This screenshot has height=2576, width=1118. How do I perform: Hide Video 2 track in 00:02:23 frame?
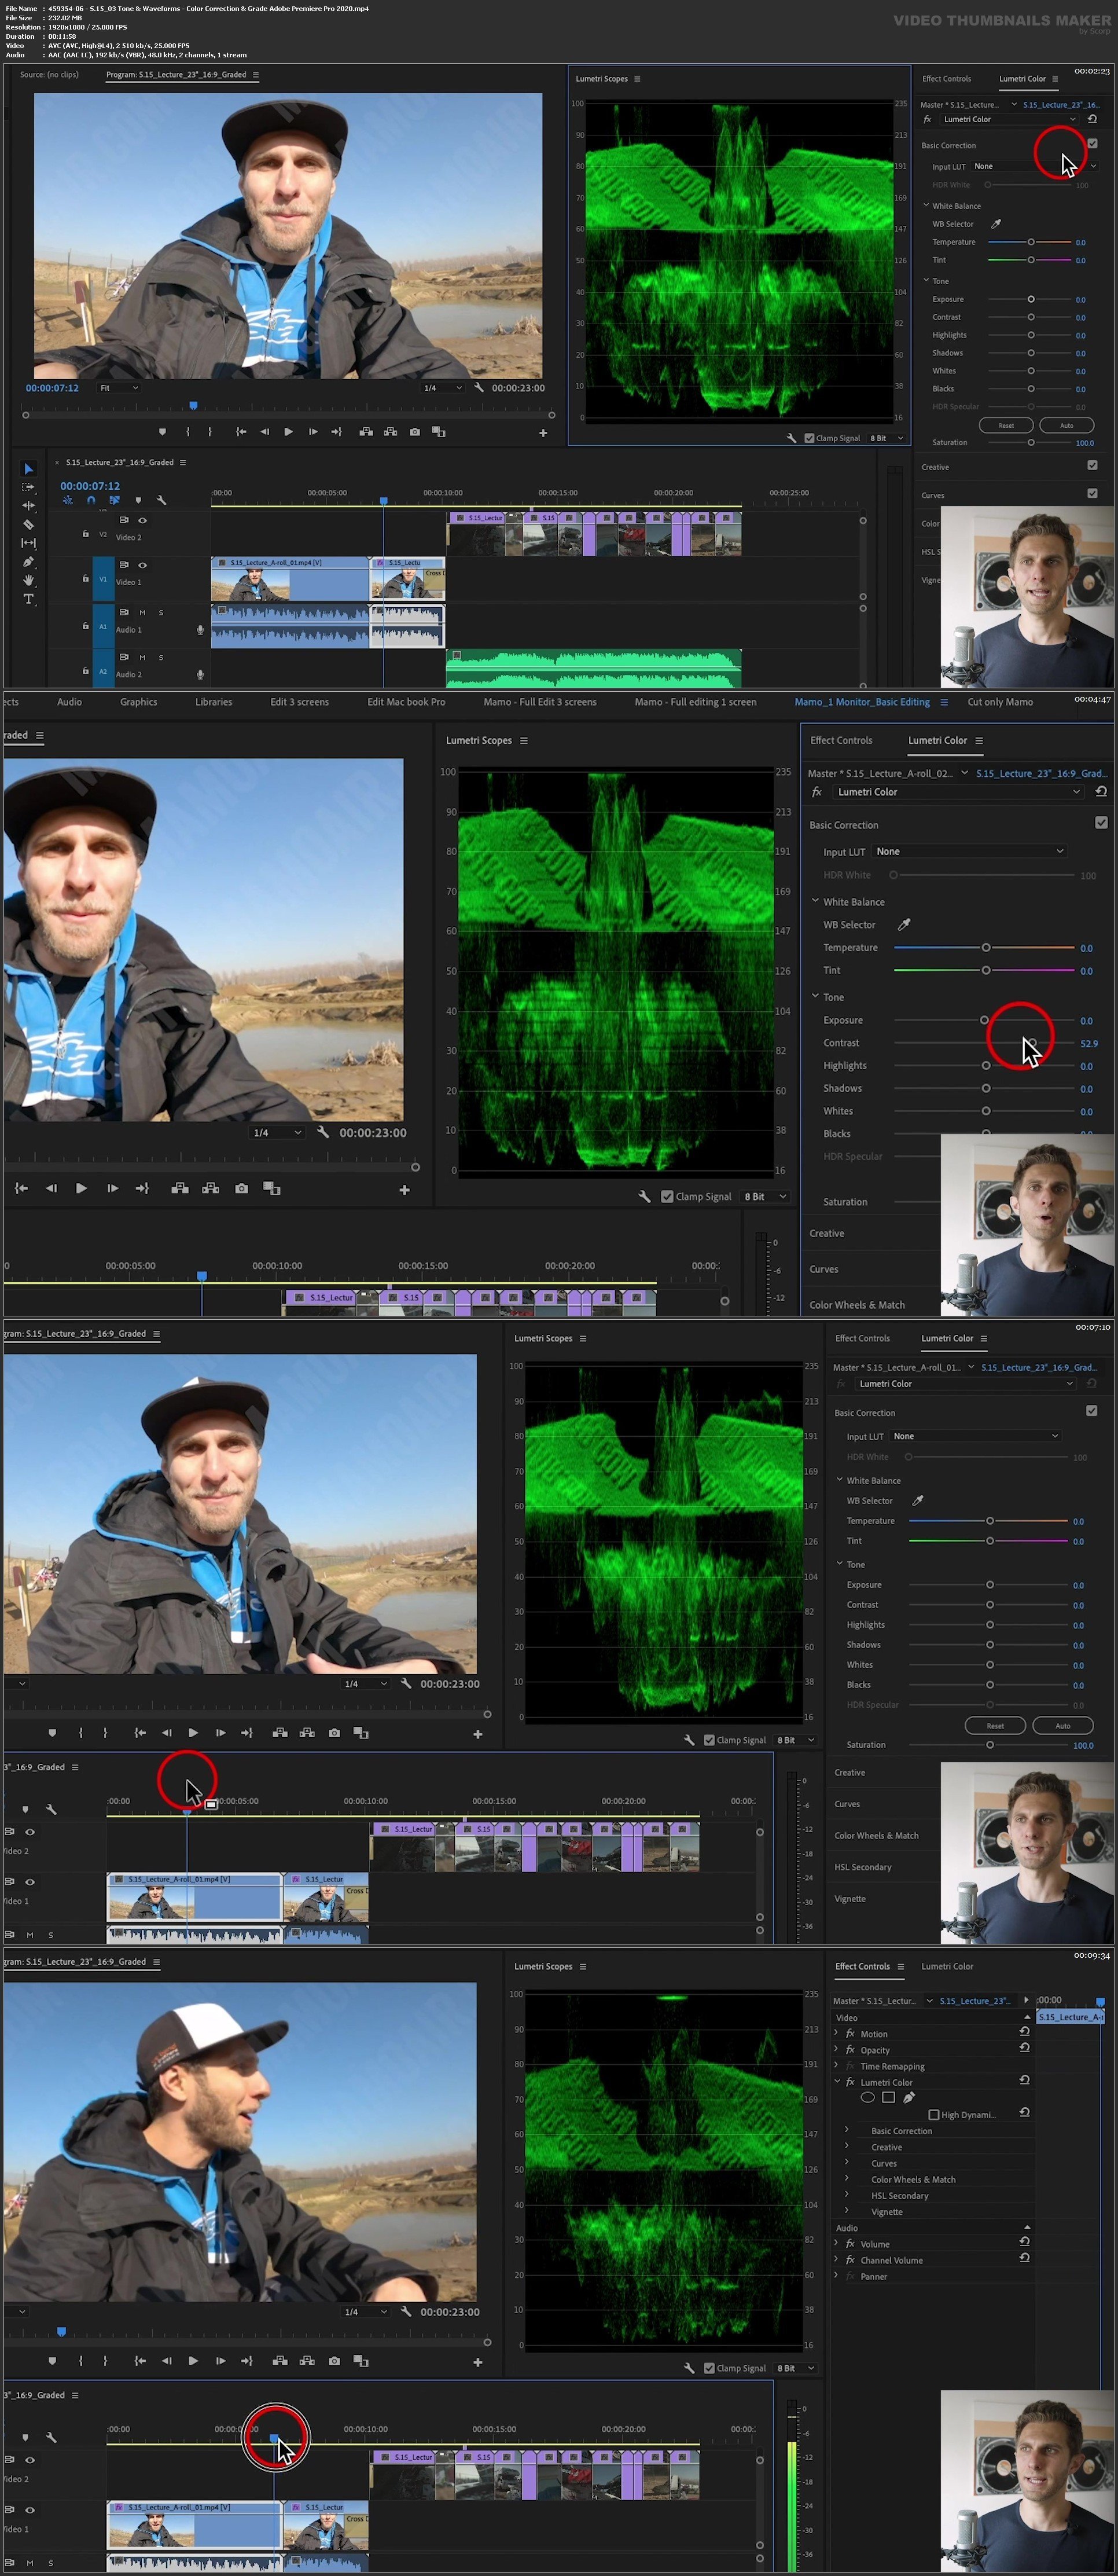pos(142,520)
